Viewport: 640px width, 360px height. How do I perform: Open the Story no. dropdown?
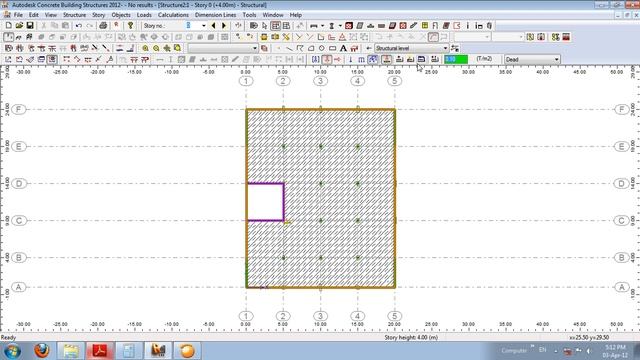click(x=204, y=26)
